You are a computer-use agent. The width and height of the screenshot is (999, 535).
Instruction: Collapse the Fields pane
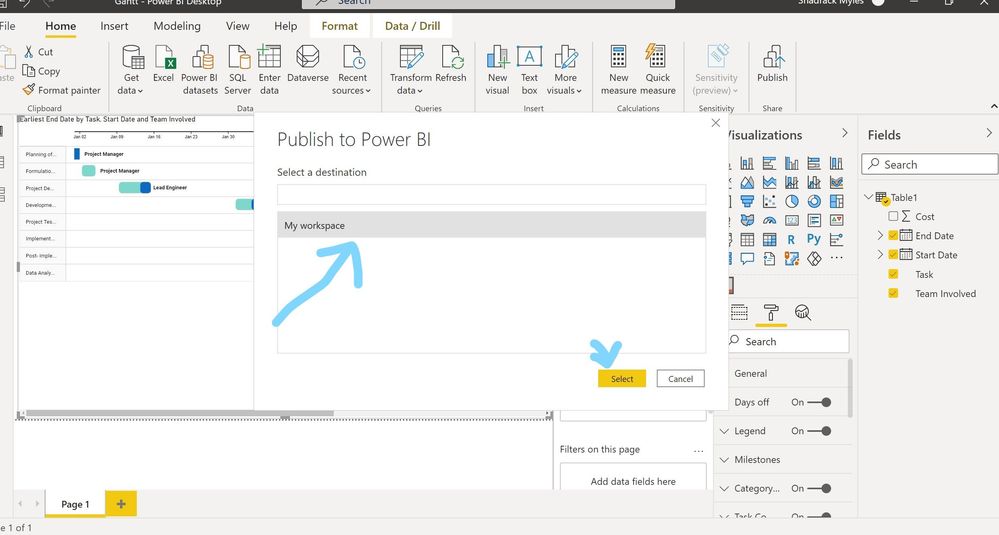[989, 133]
